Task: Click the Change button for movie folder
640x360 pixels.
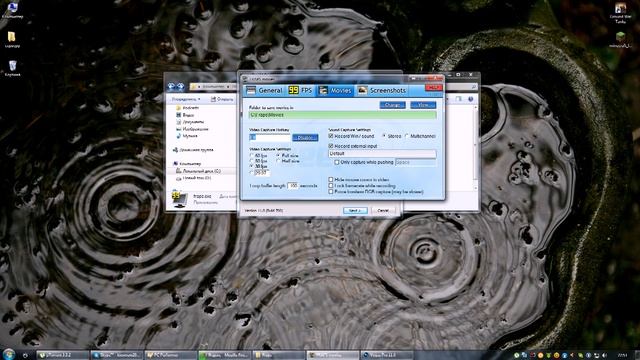Action: pos(392,105)
